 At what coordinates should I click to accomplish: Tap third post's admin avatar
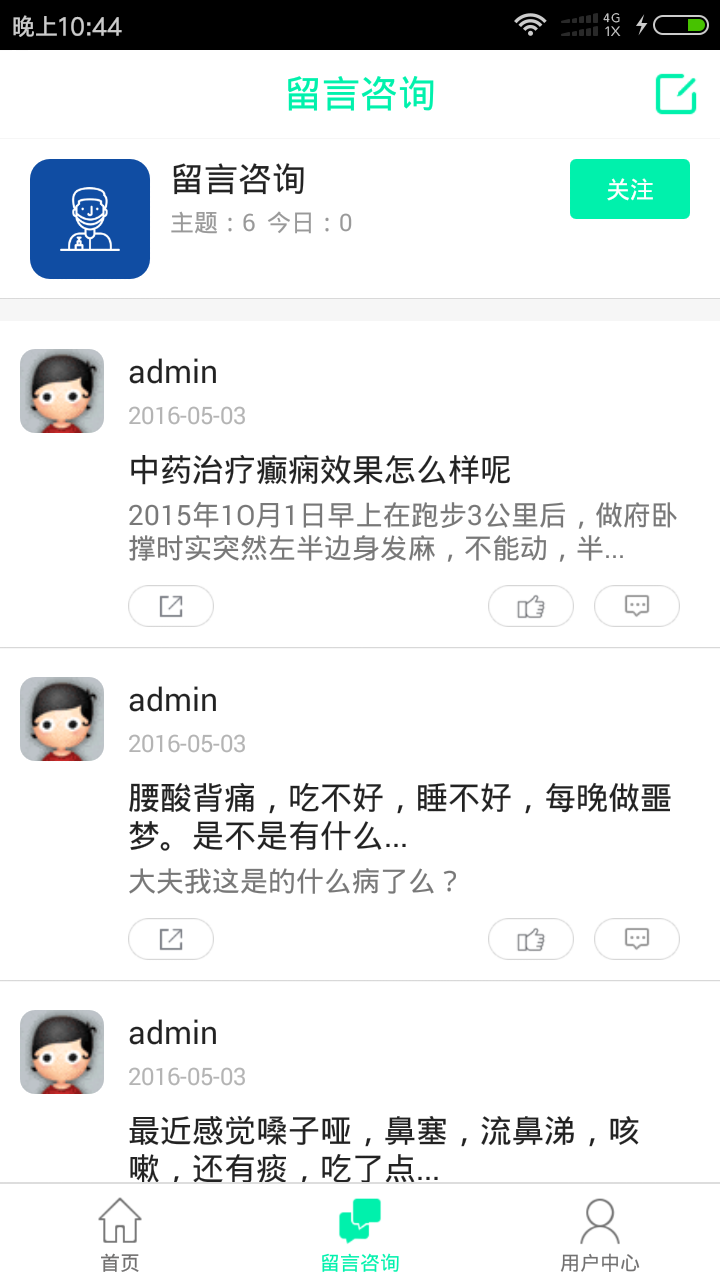coord(62,1052)
